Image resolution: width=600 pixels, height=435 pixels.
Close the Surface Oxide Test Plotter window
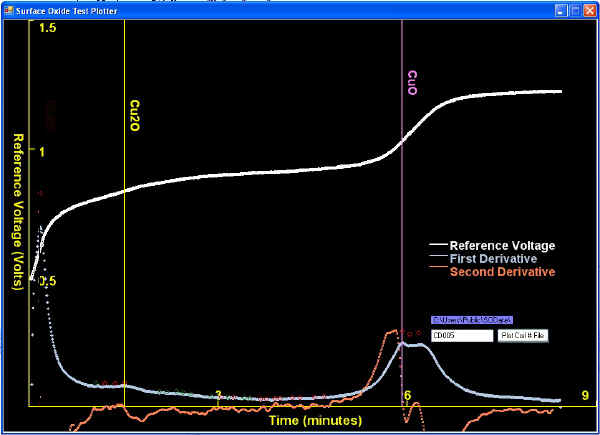click(588, 10)
